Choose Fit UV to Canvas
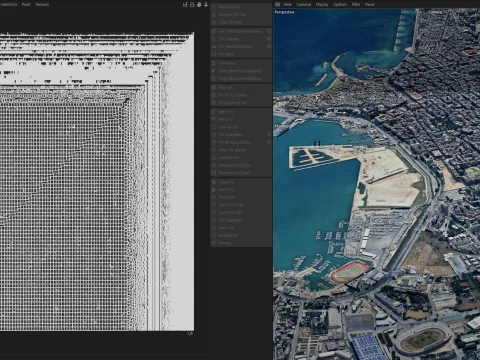The height and width of the screenshot is (360, 480). coord(241,95)
